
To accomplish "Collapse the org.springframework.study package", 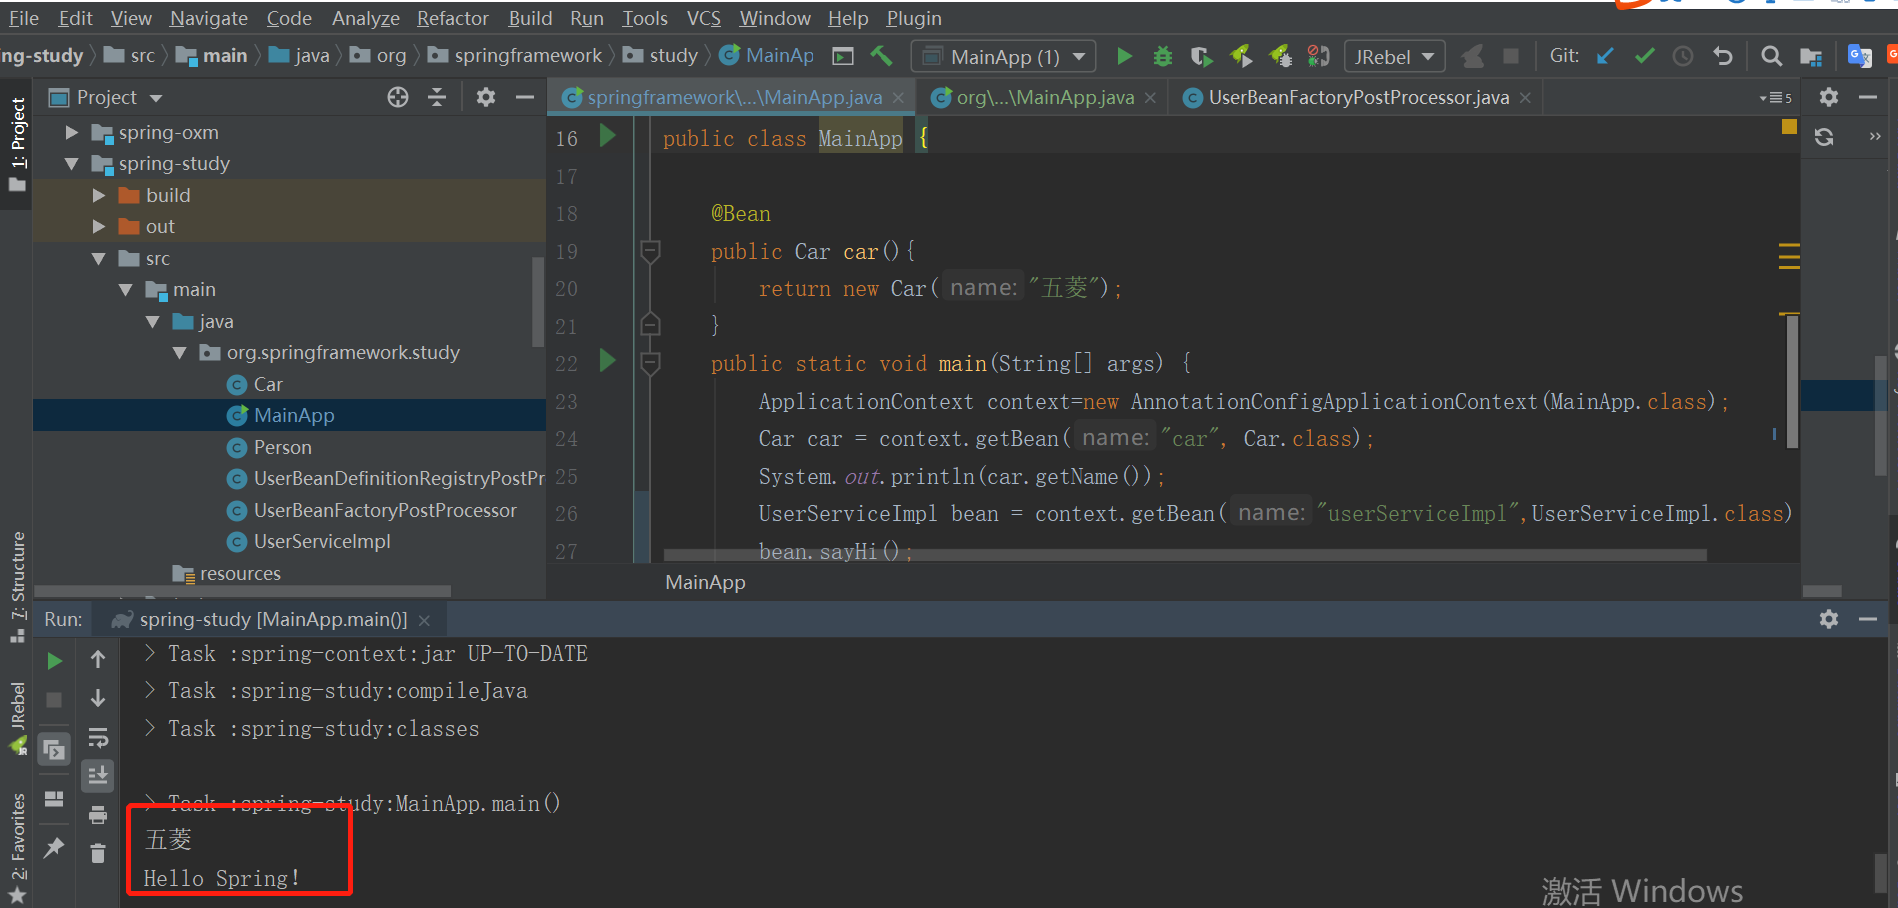I will (x=180, y=352).
